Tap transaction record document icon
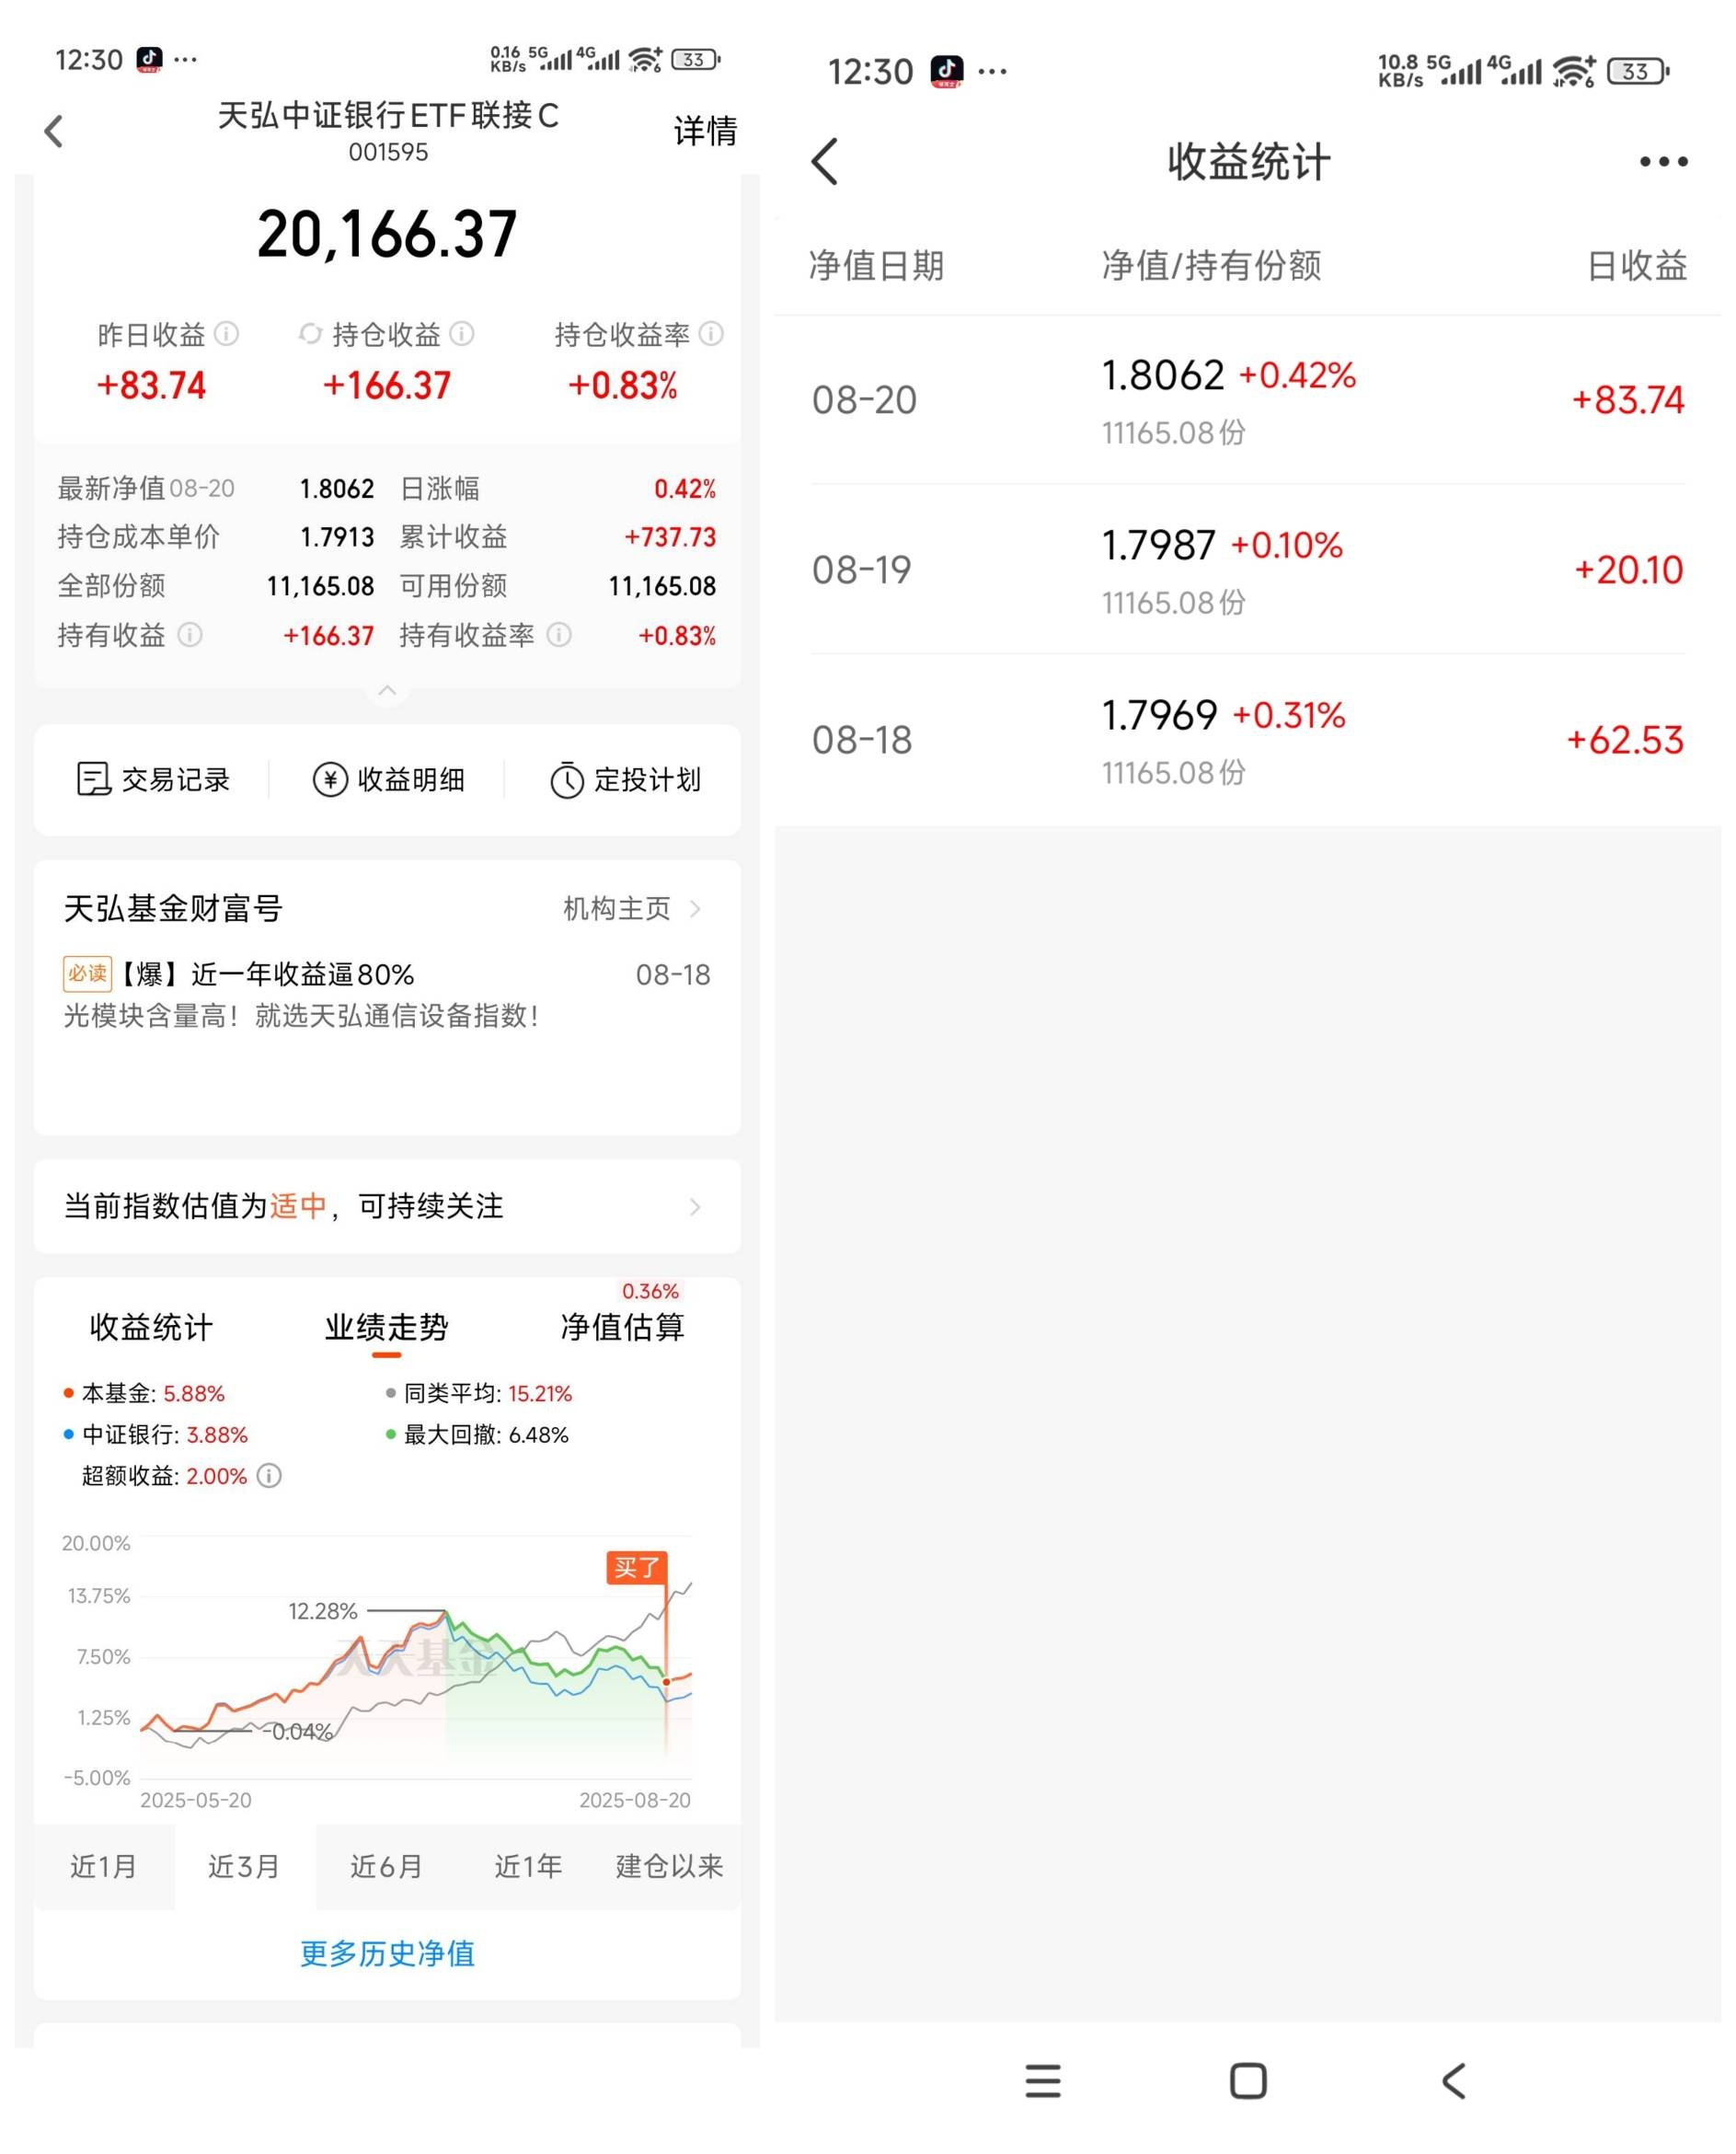This screenshot has width=1736, height=2154. pos(93,780)
